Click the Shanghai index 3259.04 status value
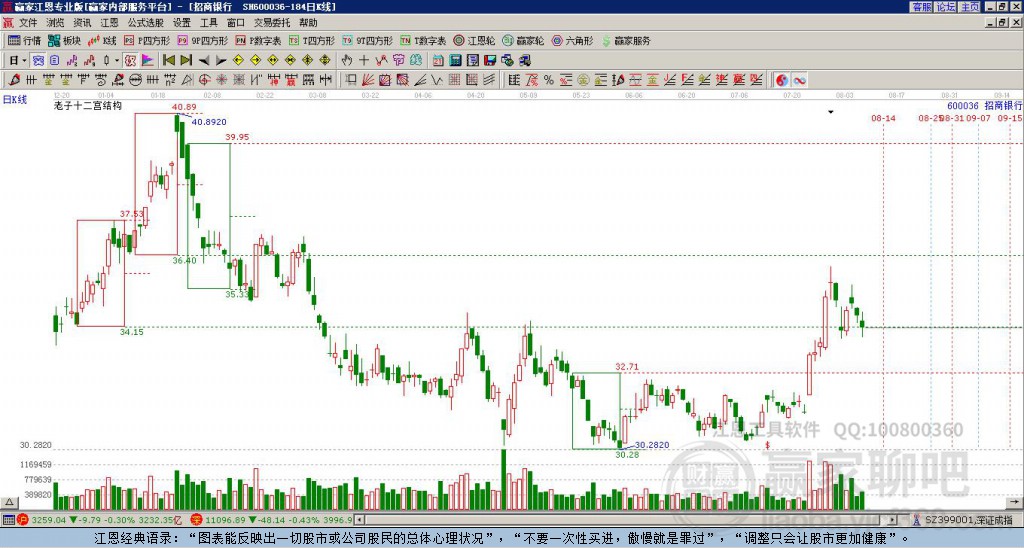This screenshot has width=1024, height=548. point(49,520)
